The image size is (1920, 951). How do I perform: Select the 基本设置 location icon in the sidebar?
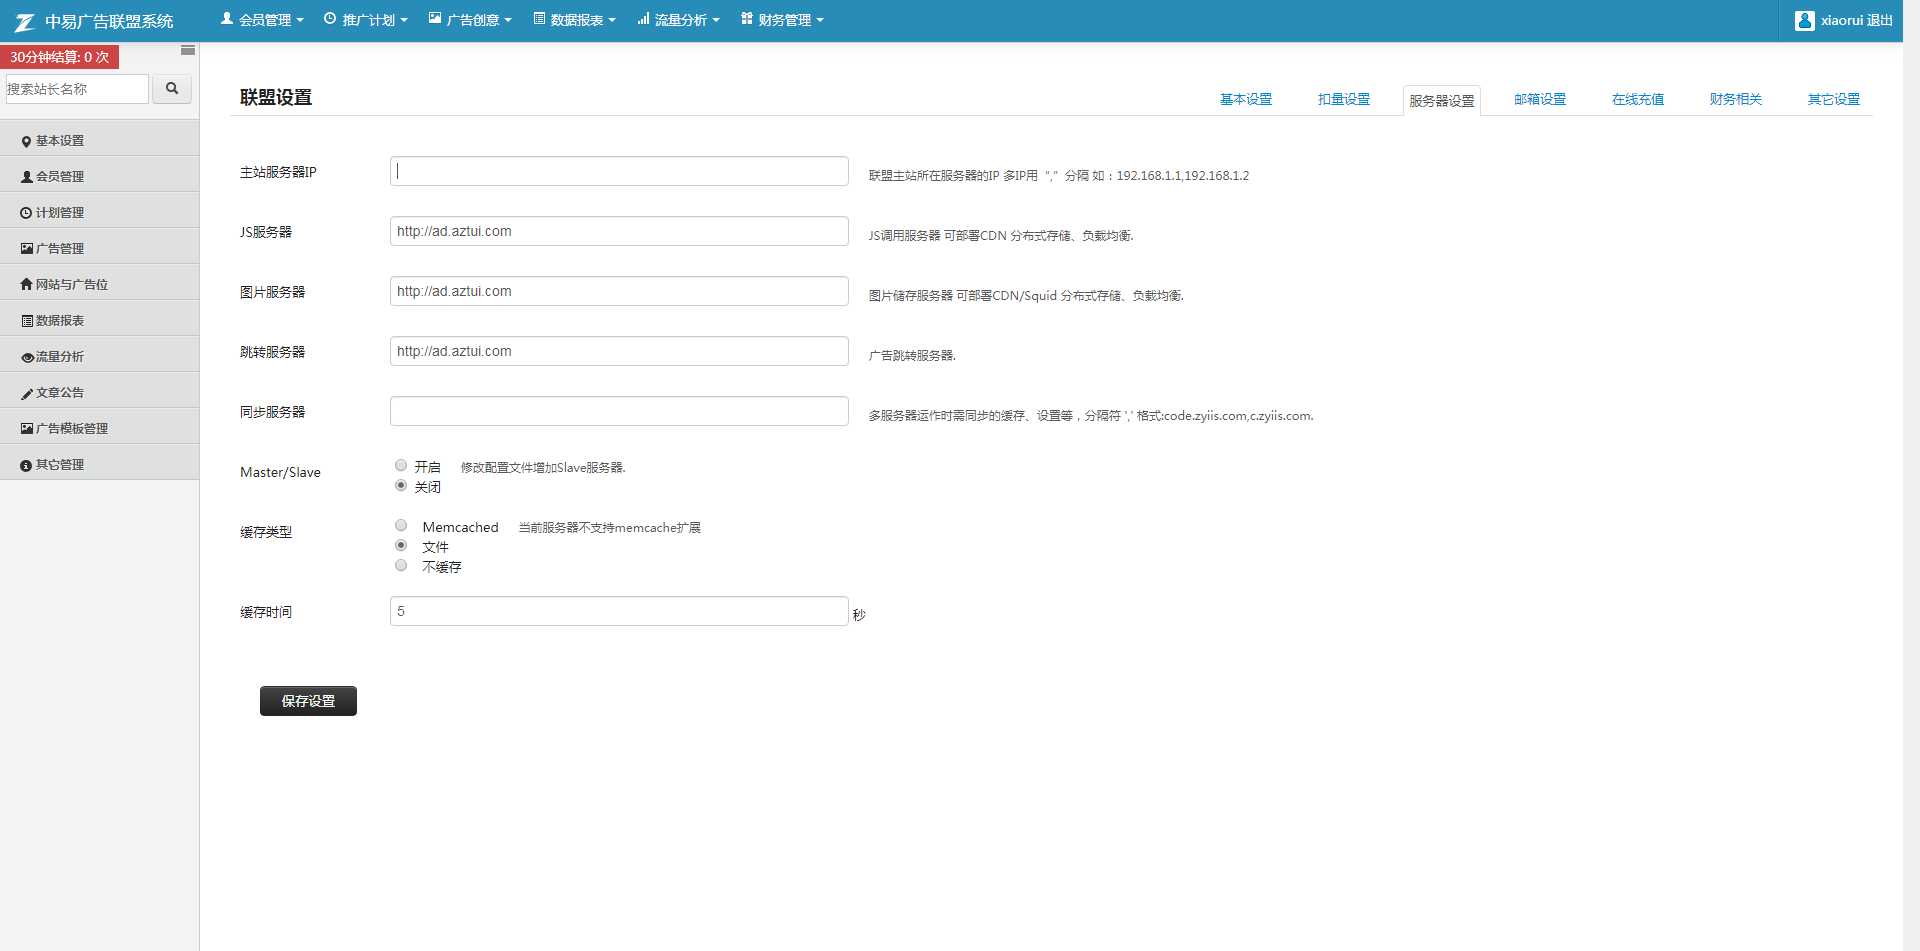[27, 141]
